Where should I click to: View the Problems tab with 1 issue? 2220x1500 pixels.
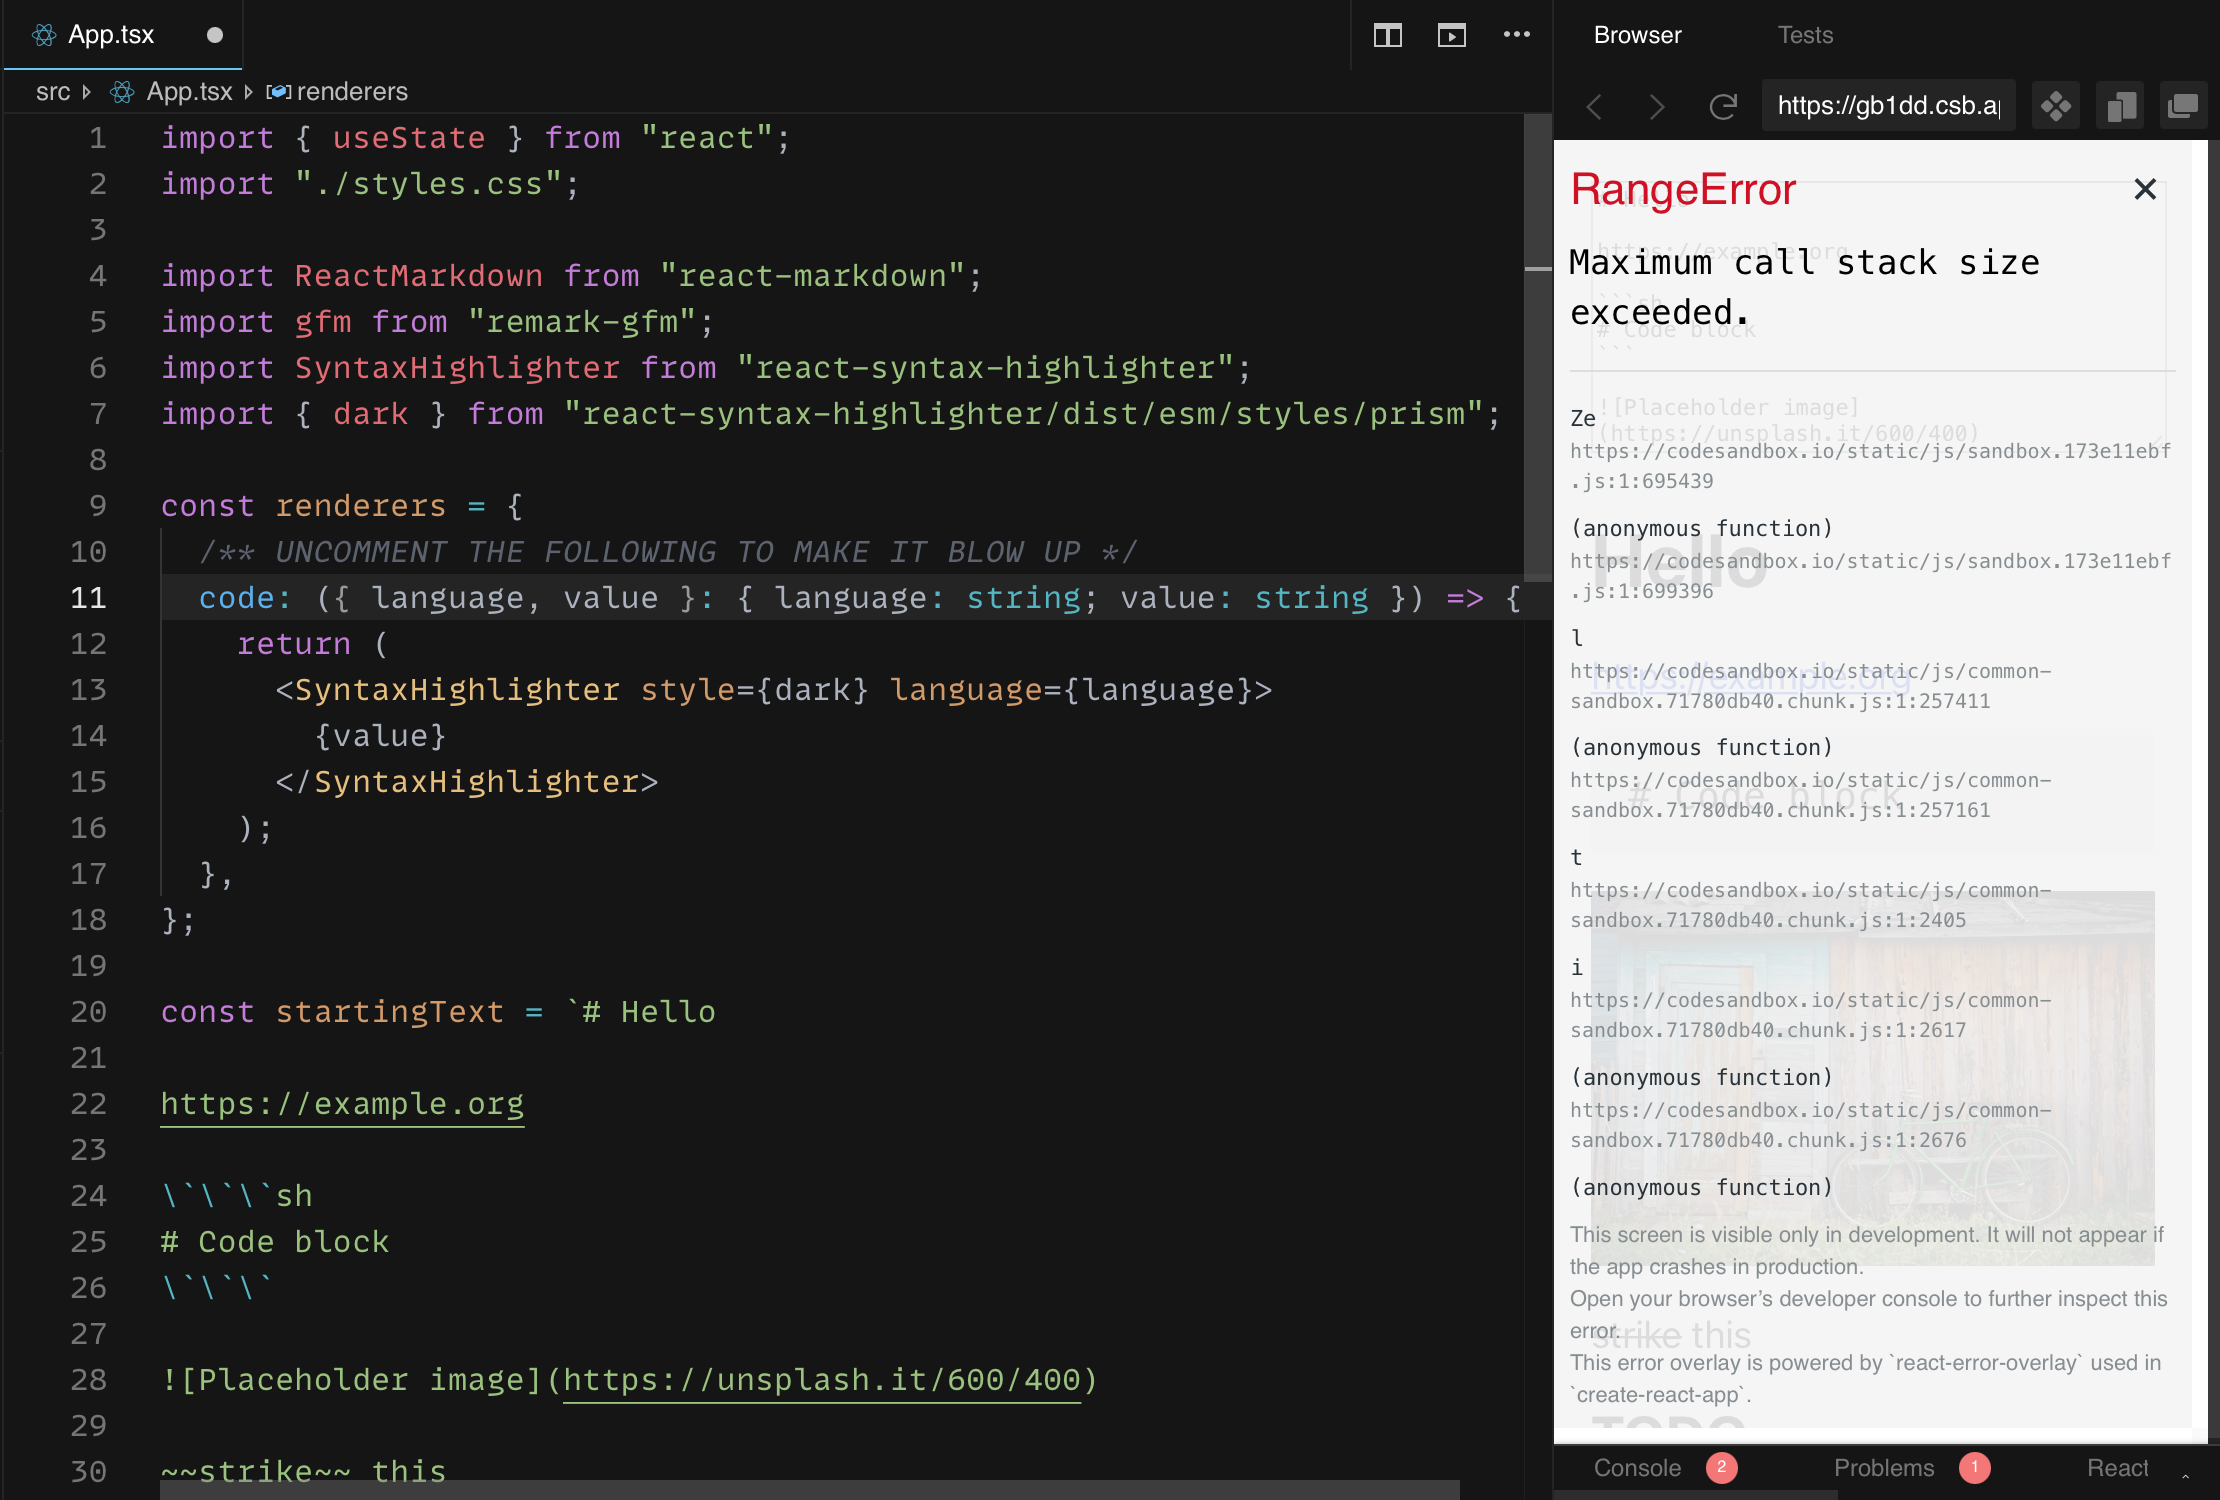click(1884, 1467)
